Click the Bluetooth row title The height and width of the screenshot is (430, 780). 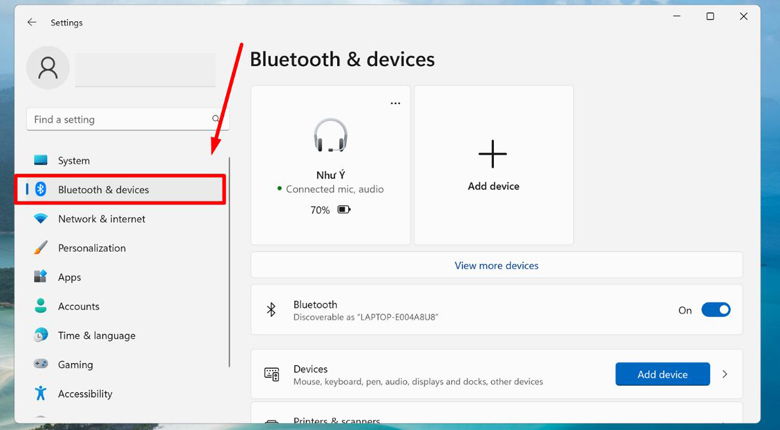(315, 304)
